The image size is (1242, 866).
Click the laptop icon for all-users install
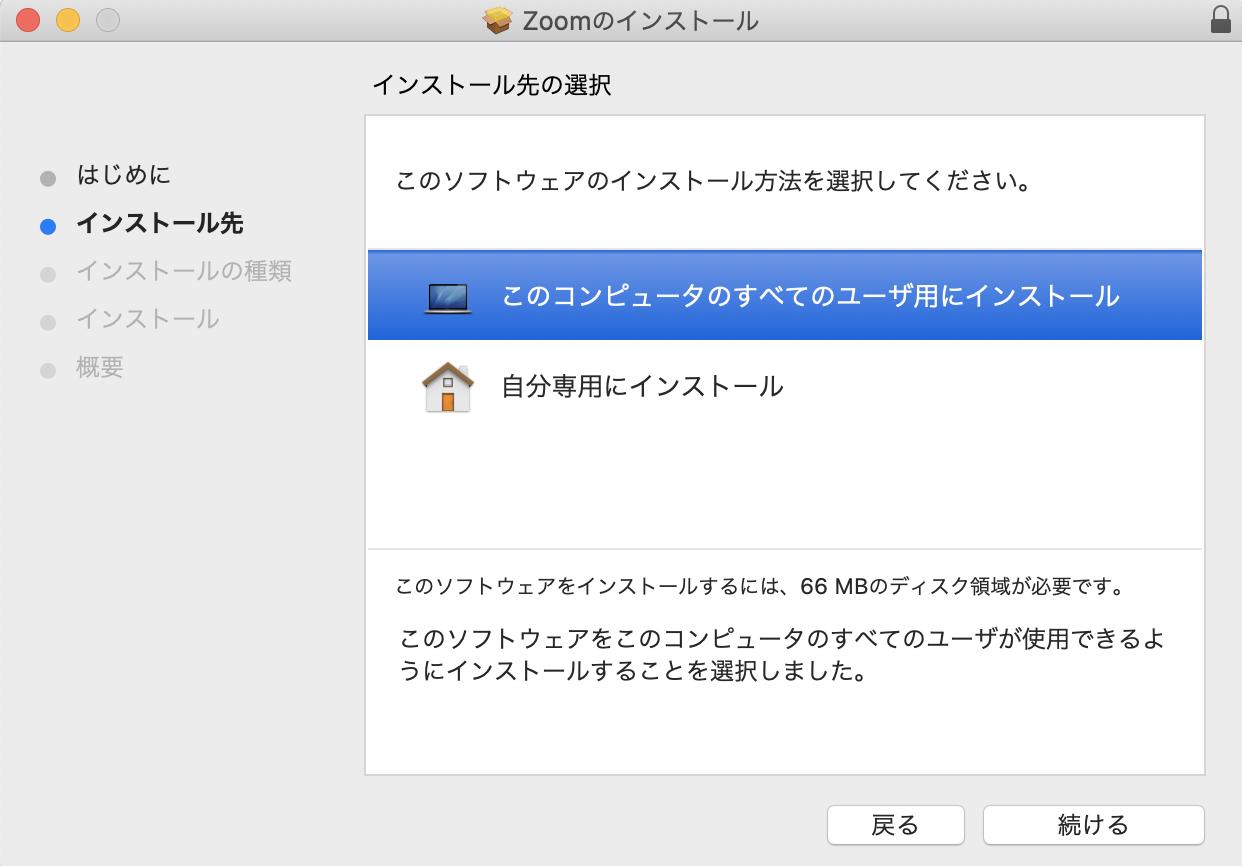point(447,297)
